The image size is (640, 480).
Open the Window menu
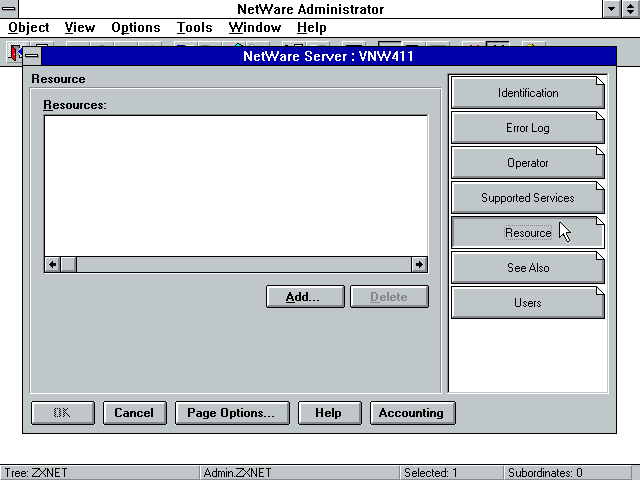(x=255, y=28)
